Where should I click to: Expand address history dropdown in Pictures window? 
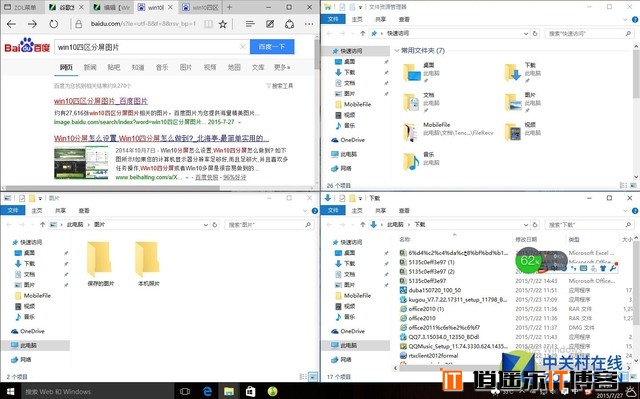[206, 225]
